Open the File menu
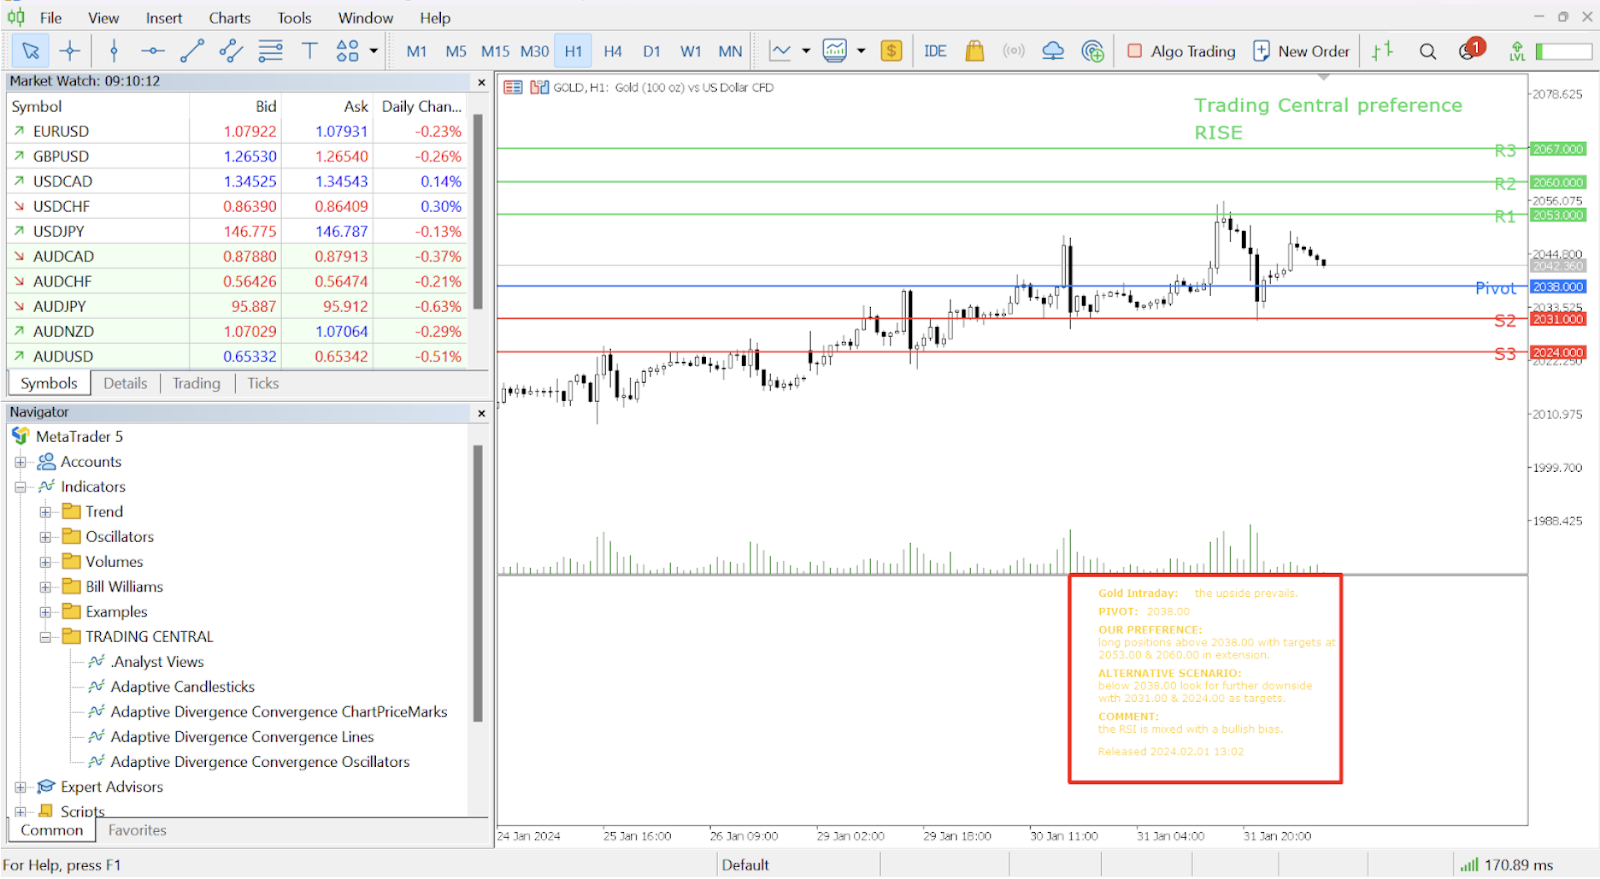Viewport: 1600px width, 879px height. [50, 17]
